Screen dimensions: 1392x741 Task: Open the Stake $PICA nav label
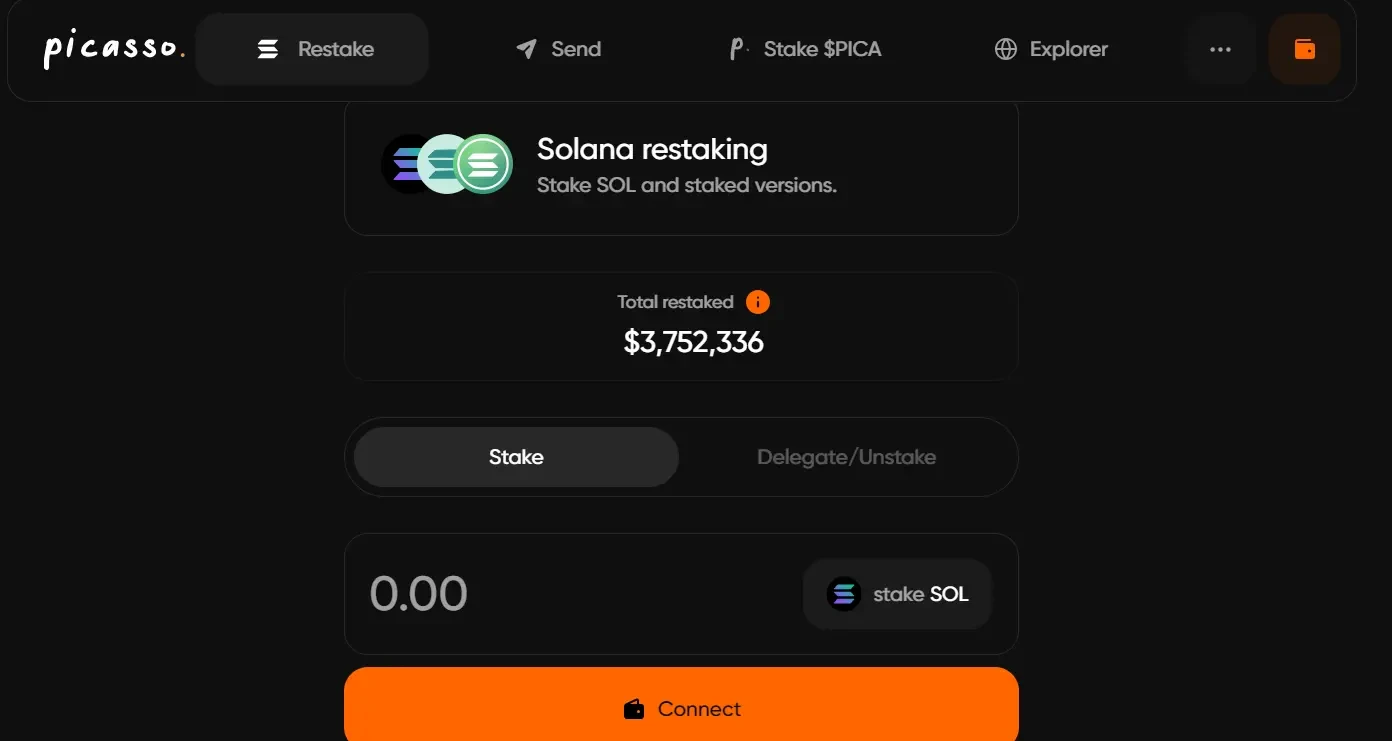[x=822, y=49]
